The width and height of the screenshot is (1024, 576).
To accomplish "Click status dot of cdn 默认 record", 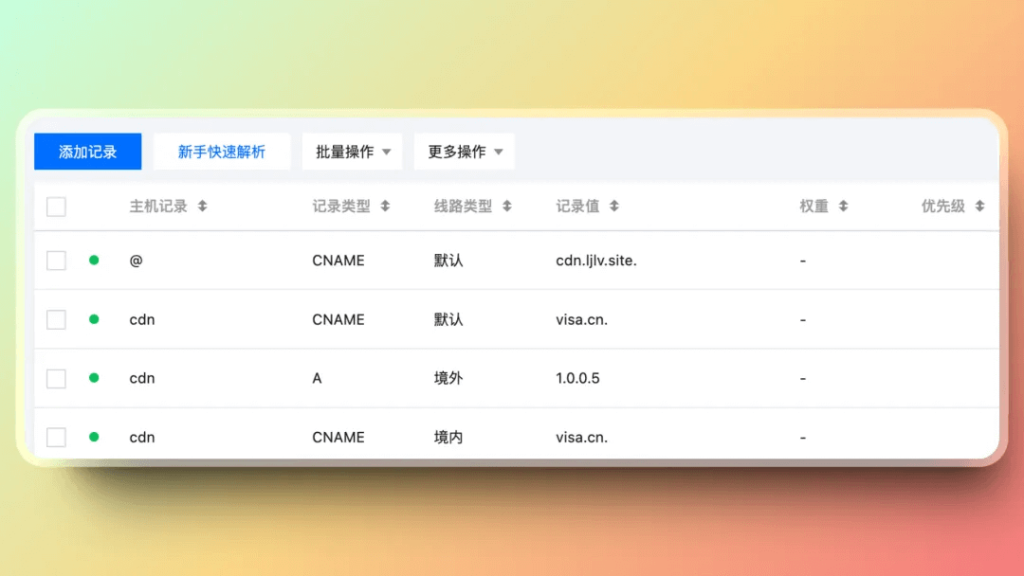I will pyautogui.click(x=94, y=319).
